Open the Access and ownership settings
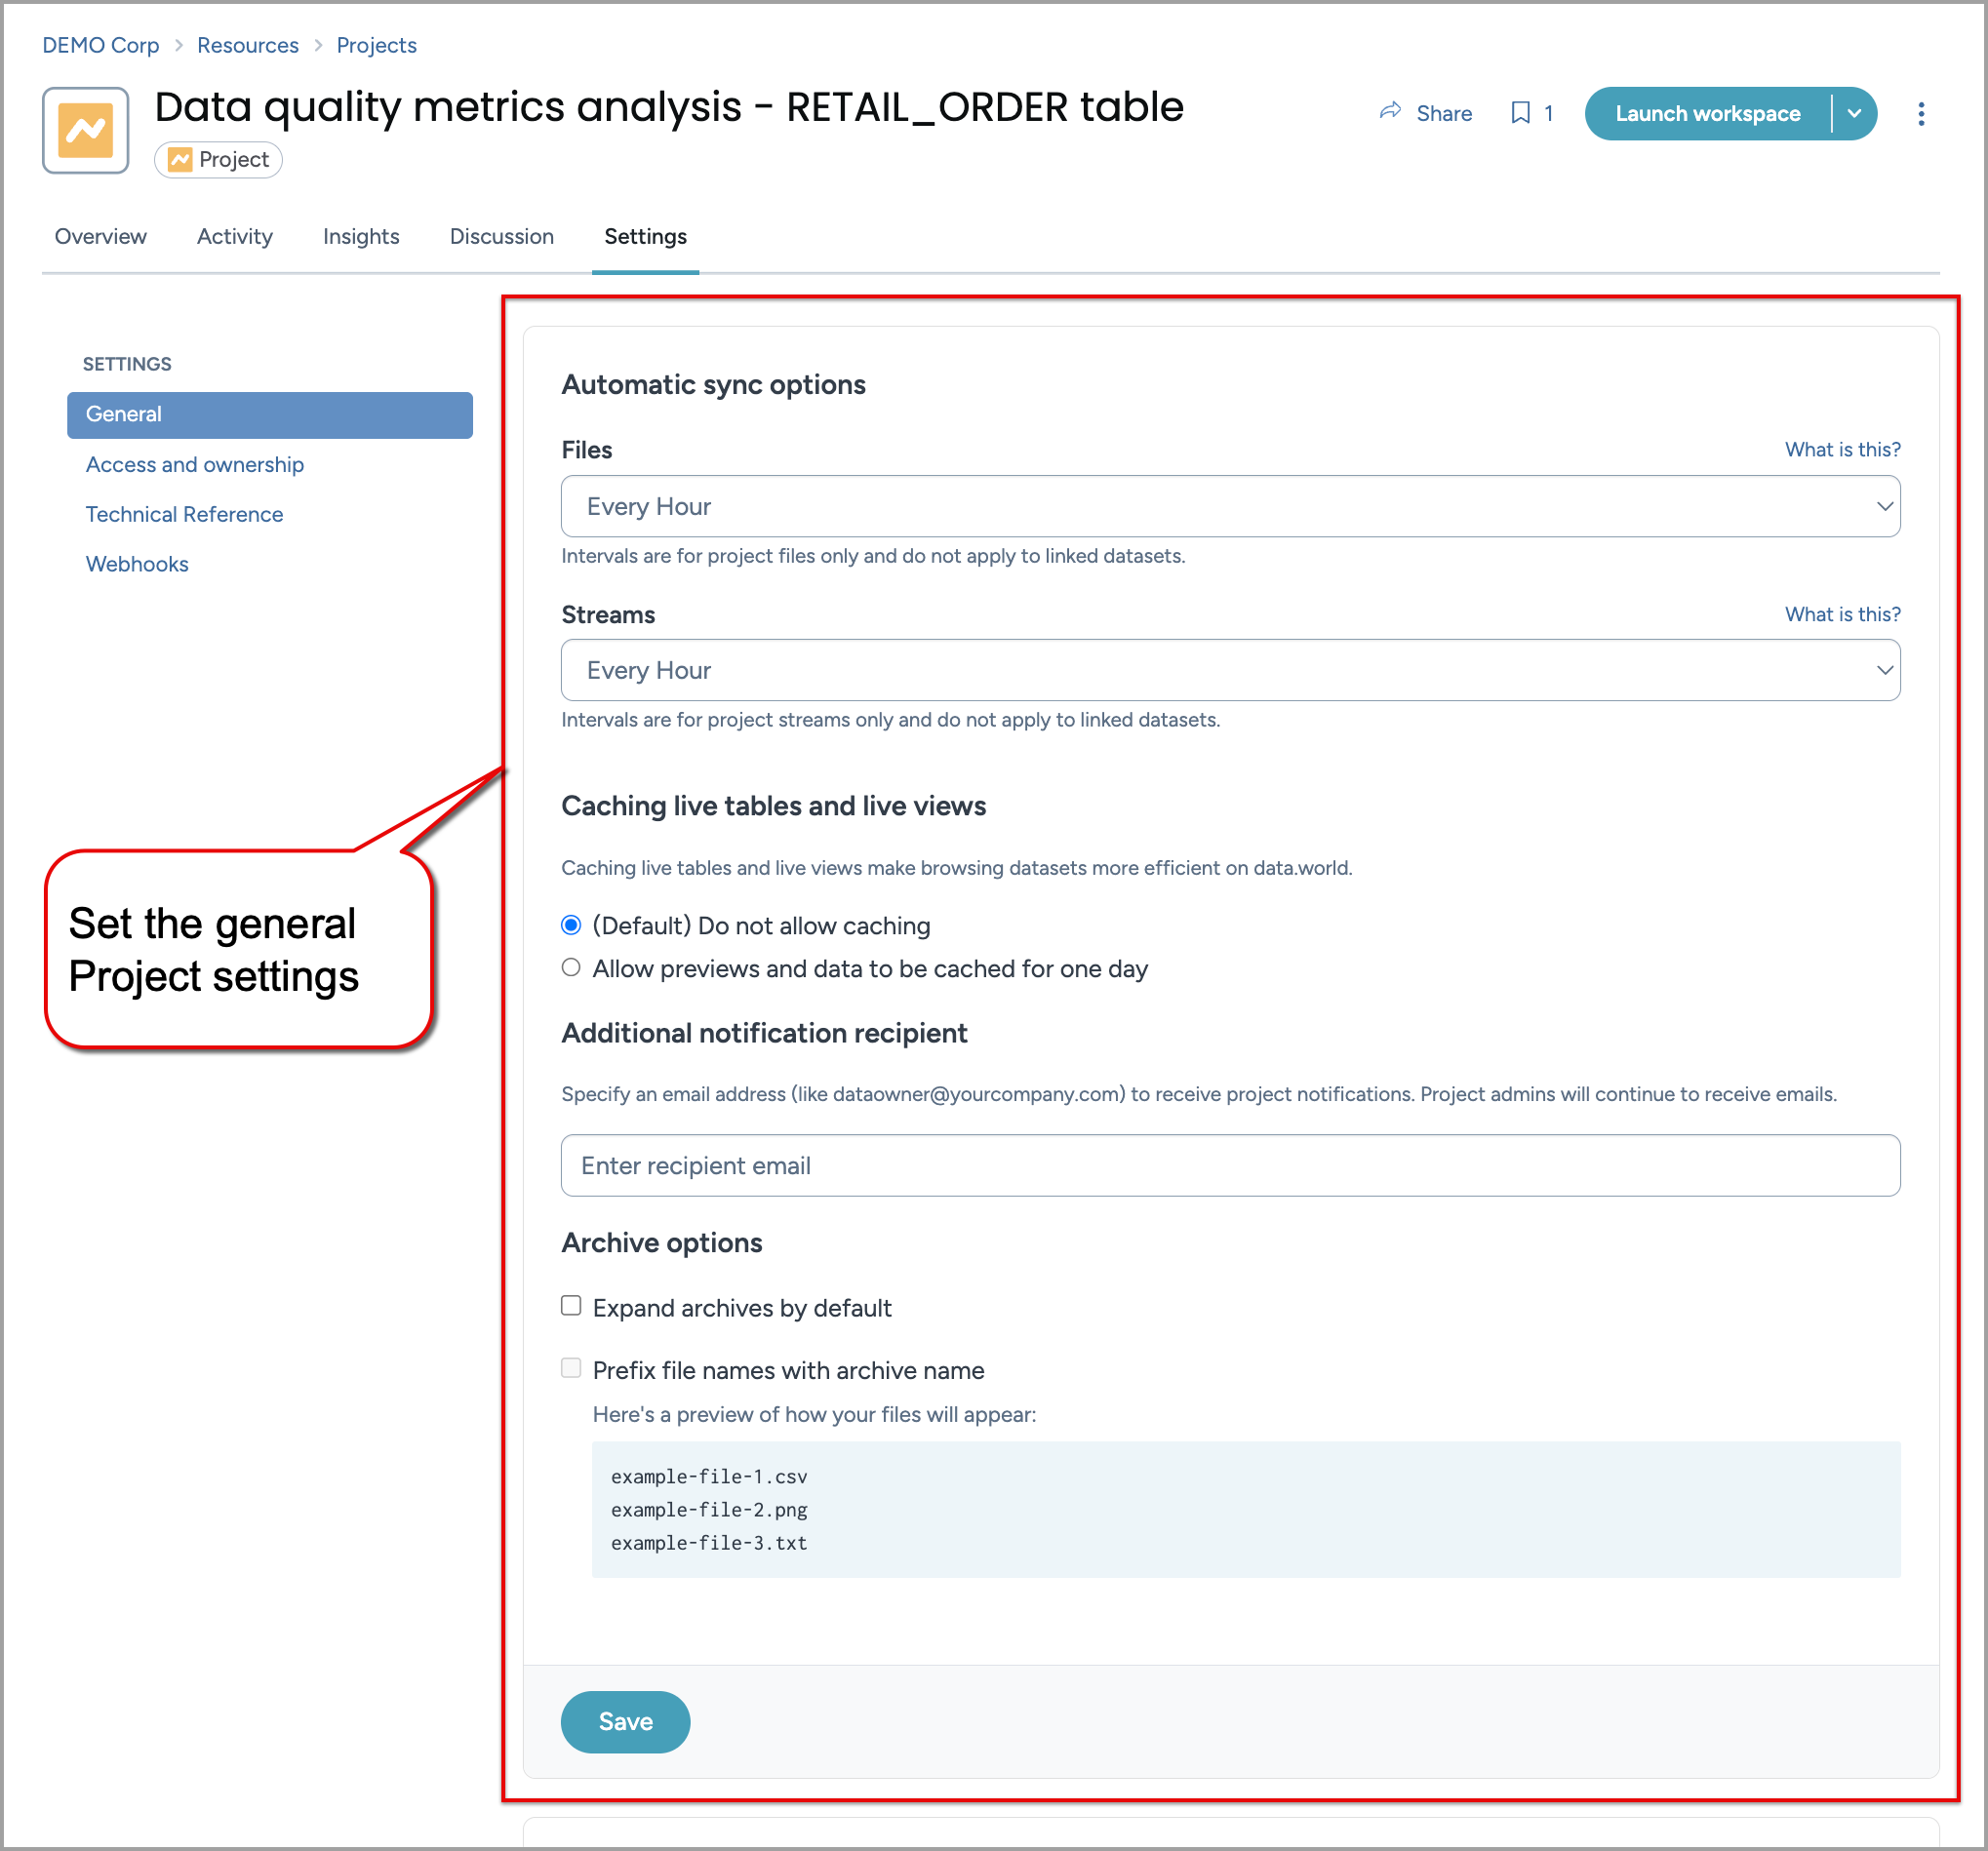Screen dimensions: 1988x1851 pos(194,465)
